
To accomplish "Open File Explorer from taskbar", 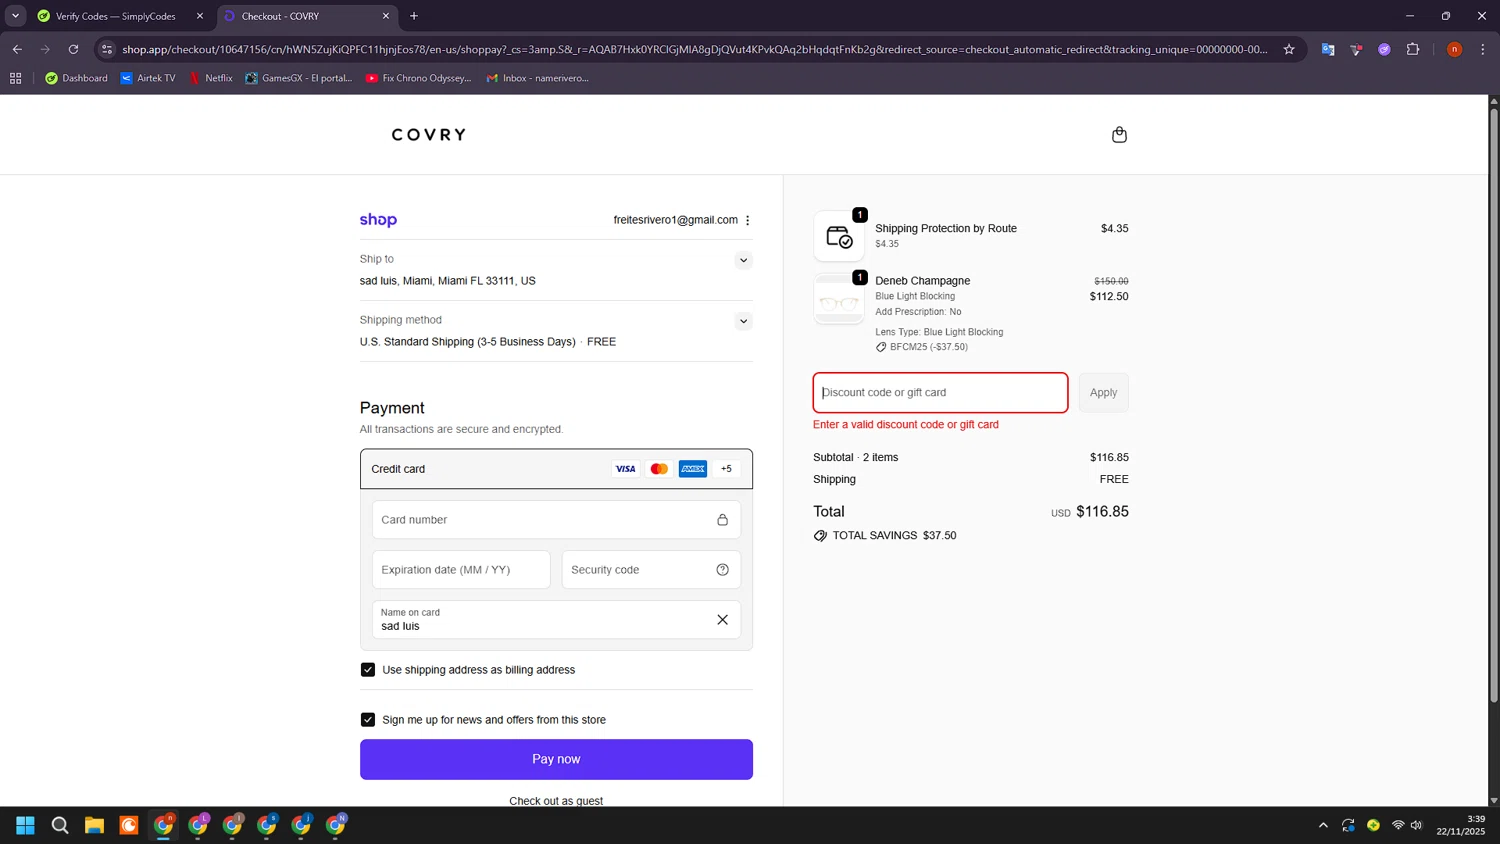I will click(x=94, y=825).
